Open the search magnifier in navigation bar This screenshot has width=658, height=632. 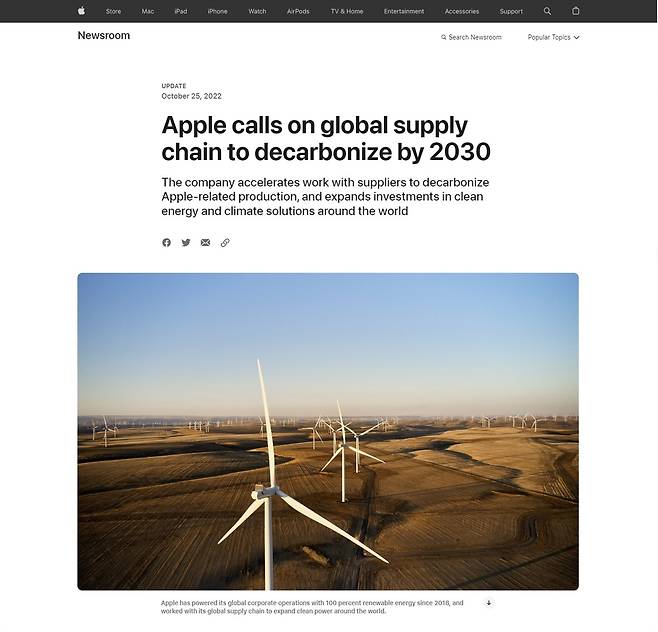547,11
